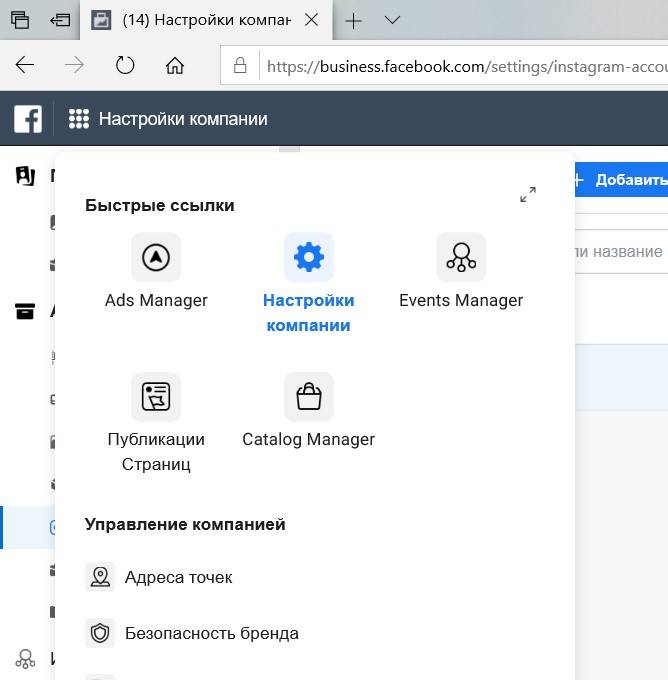Close the Настройки компании browser tab
This screenshot has height=680, width=668.
pyautogui.click(x=313, y=20)
